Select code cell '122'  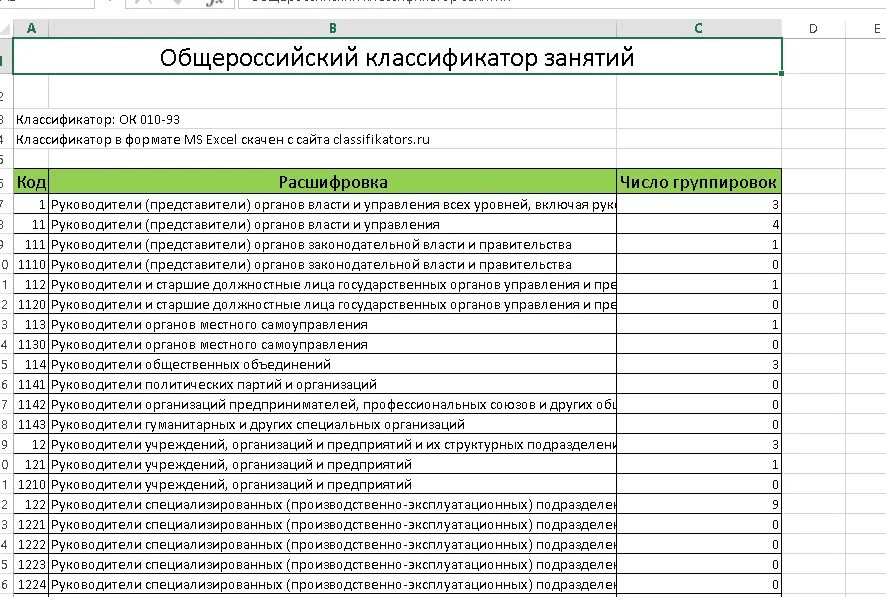pyautogui.click(x=31, y=504)
